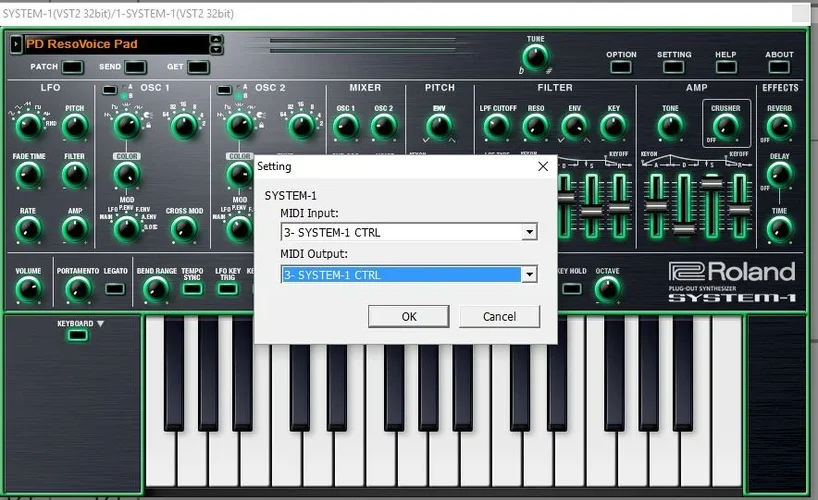The image size is (818, 500).
Task: Toggle the KEY HOLD button
Action: click(x=572, y=289)
